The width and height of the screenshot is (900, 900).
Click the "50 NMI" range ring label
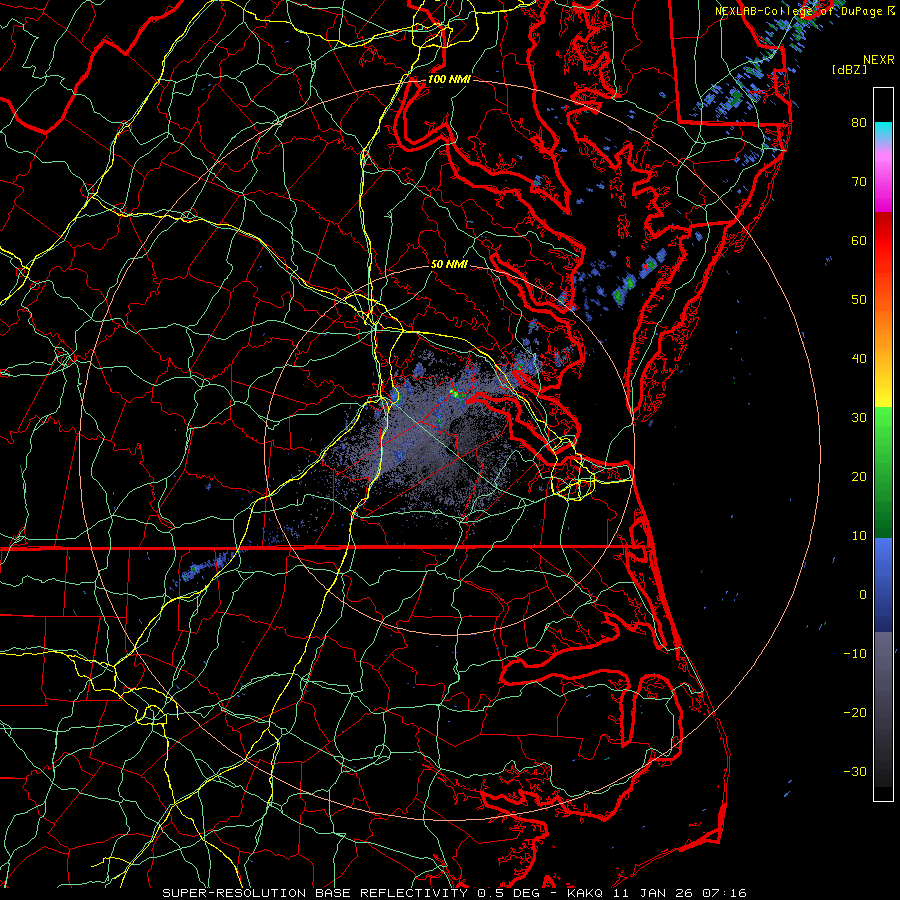coord(449,264)
